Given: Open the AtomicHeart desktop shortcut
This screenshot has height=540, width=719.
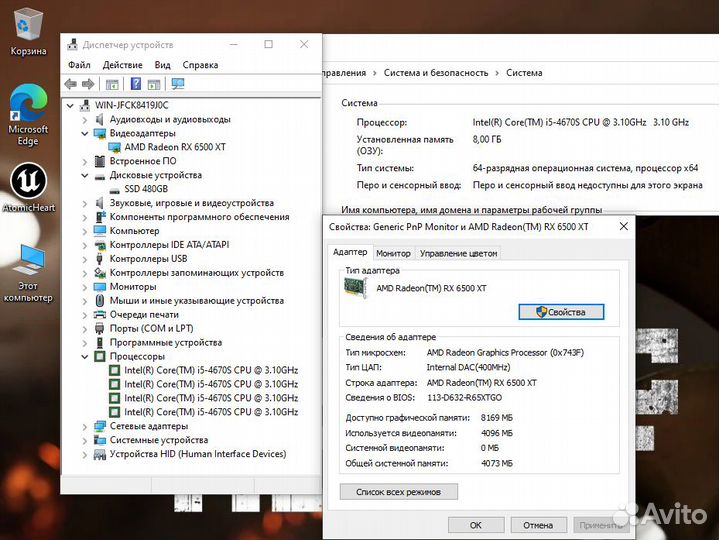Looking at the screenshot, I should click(x=28, y=187).
